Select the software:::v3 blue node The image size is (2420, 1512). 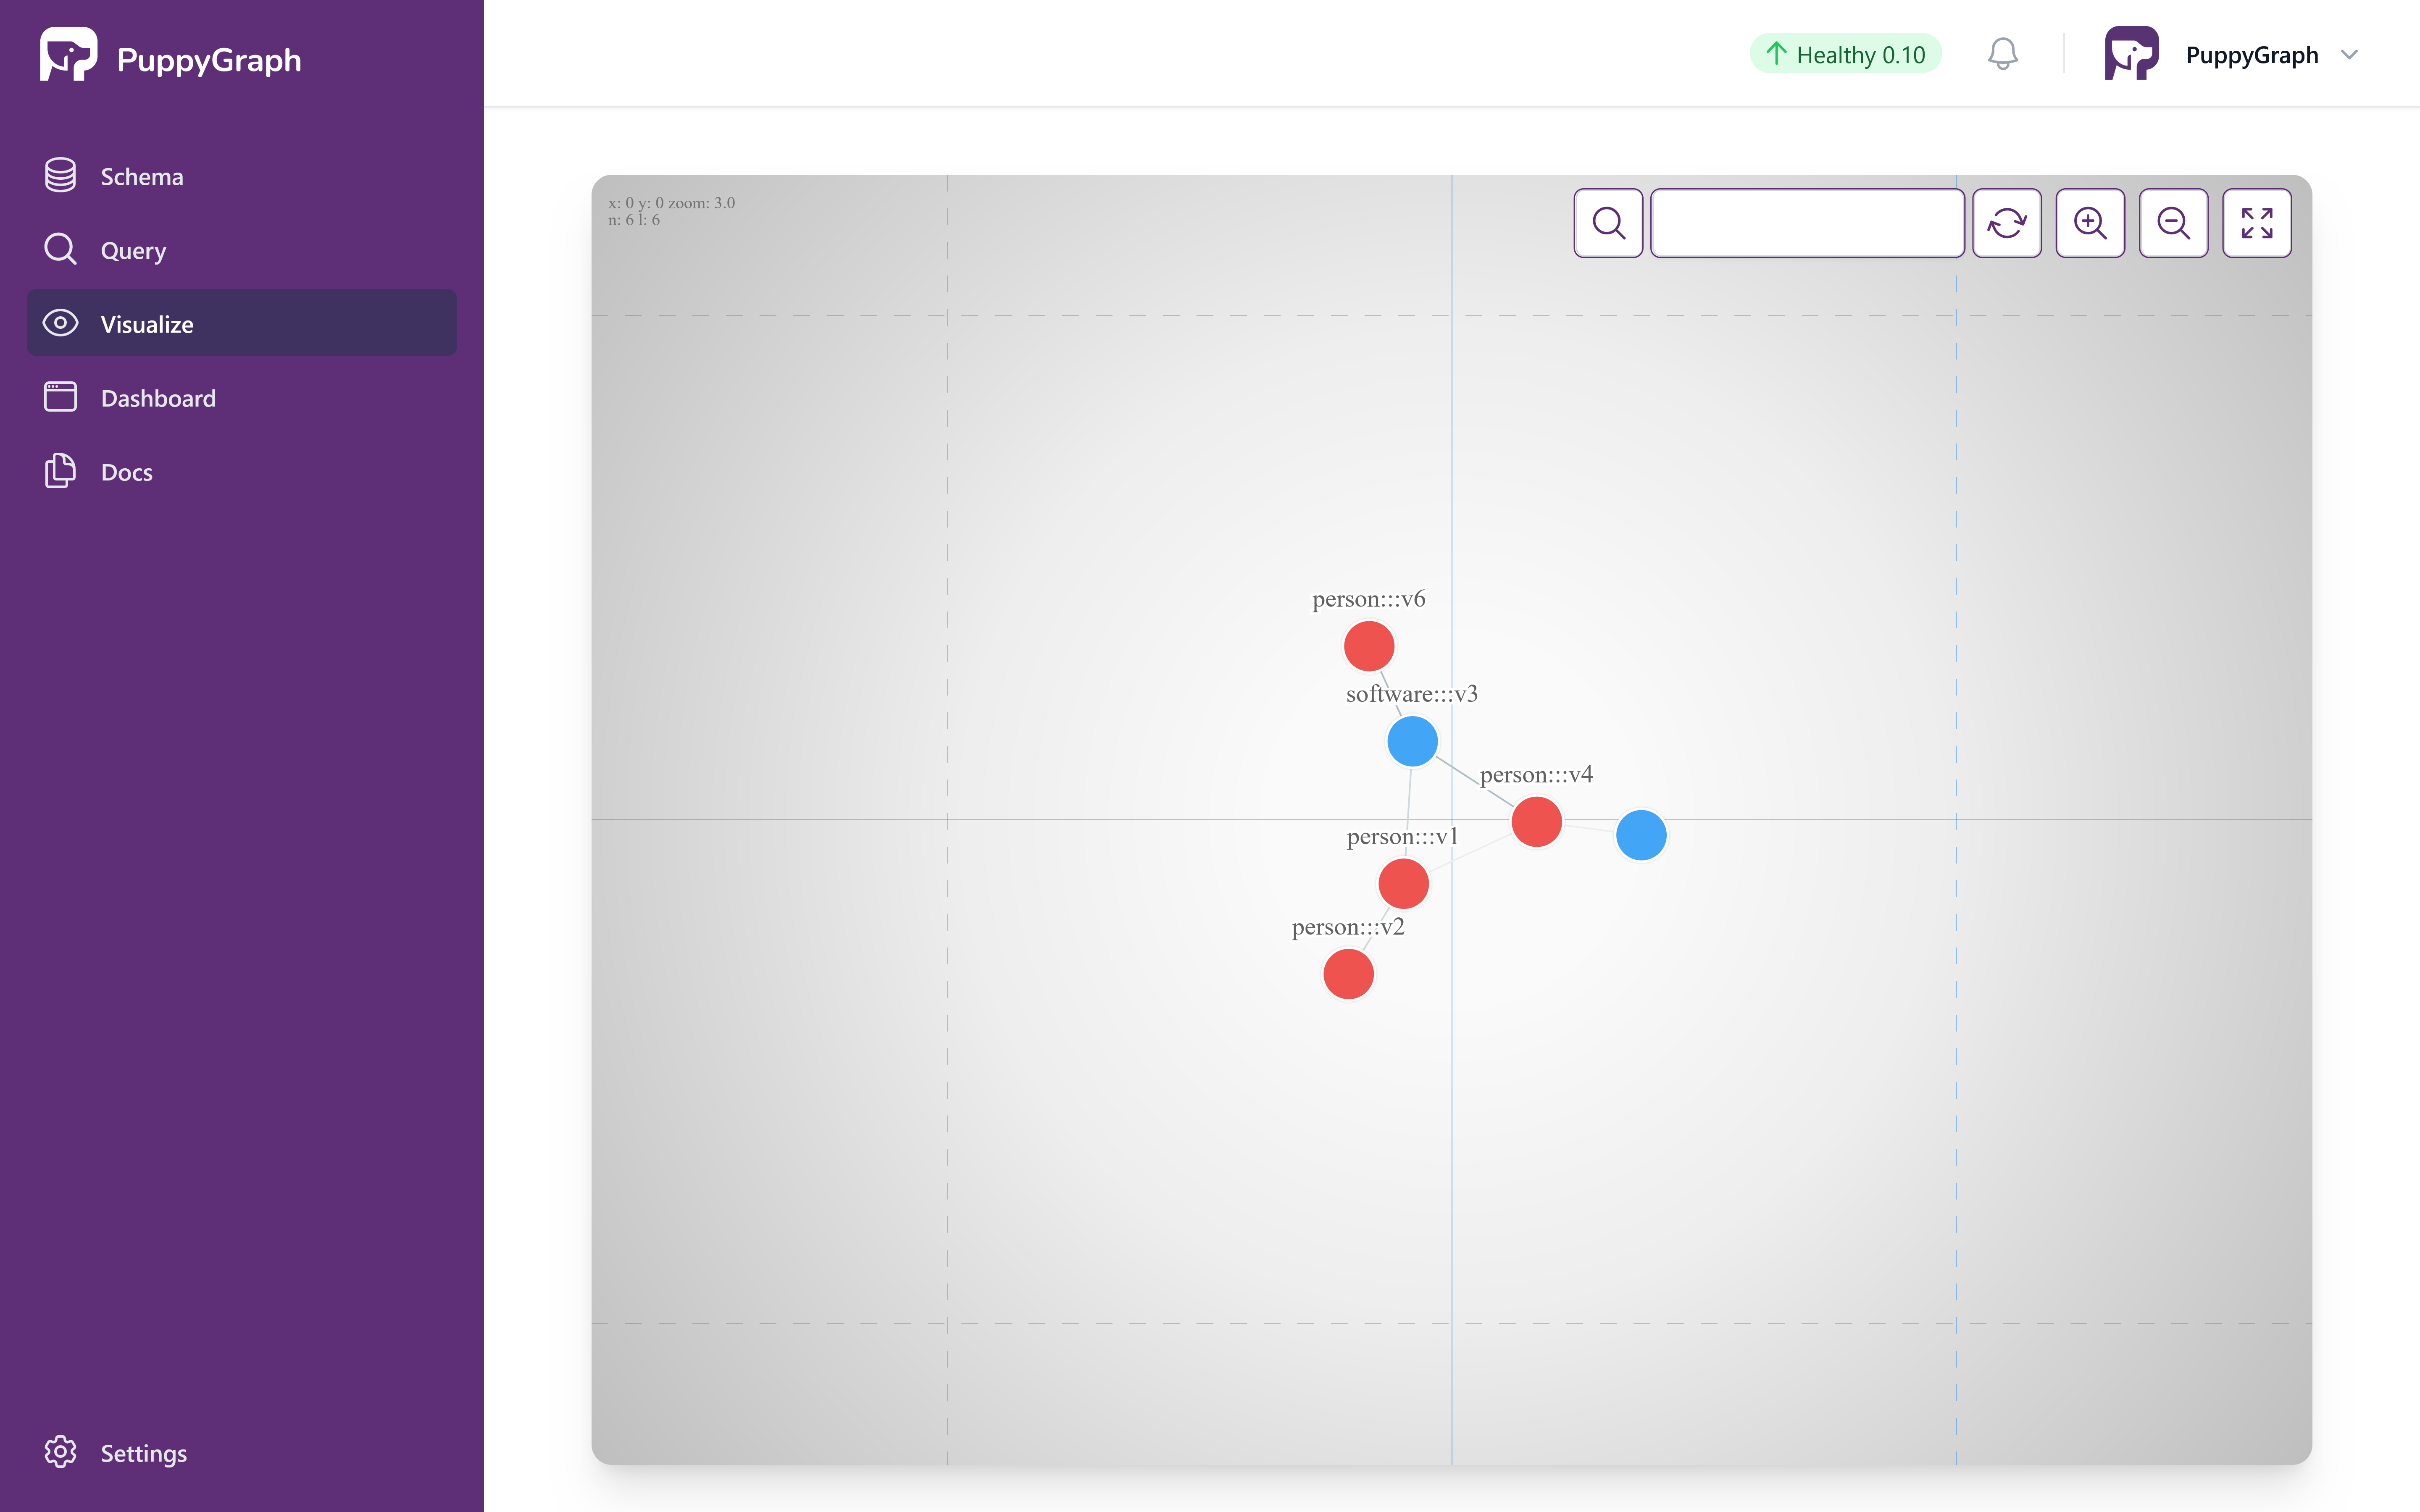pos(1412,741)
